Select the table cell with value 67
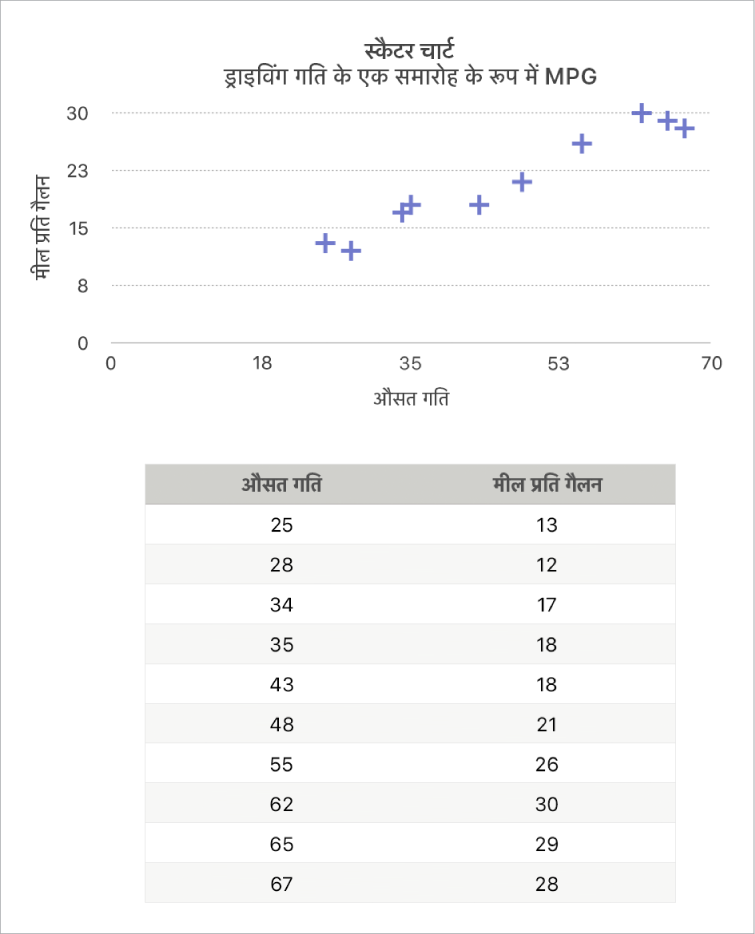 [282, 885]
